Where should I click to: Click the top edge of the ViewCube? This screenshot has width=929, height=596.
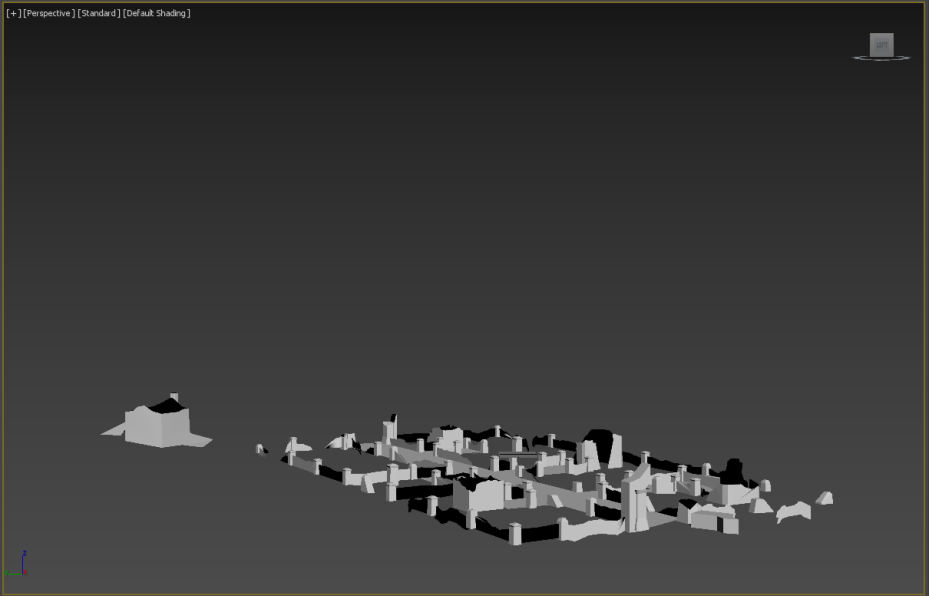click(881, 34)
